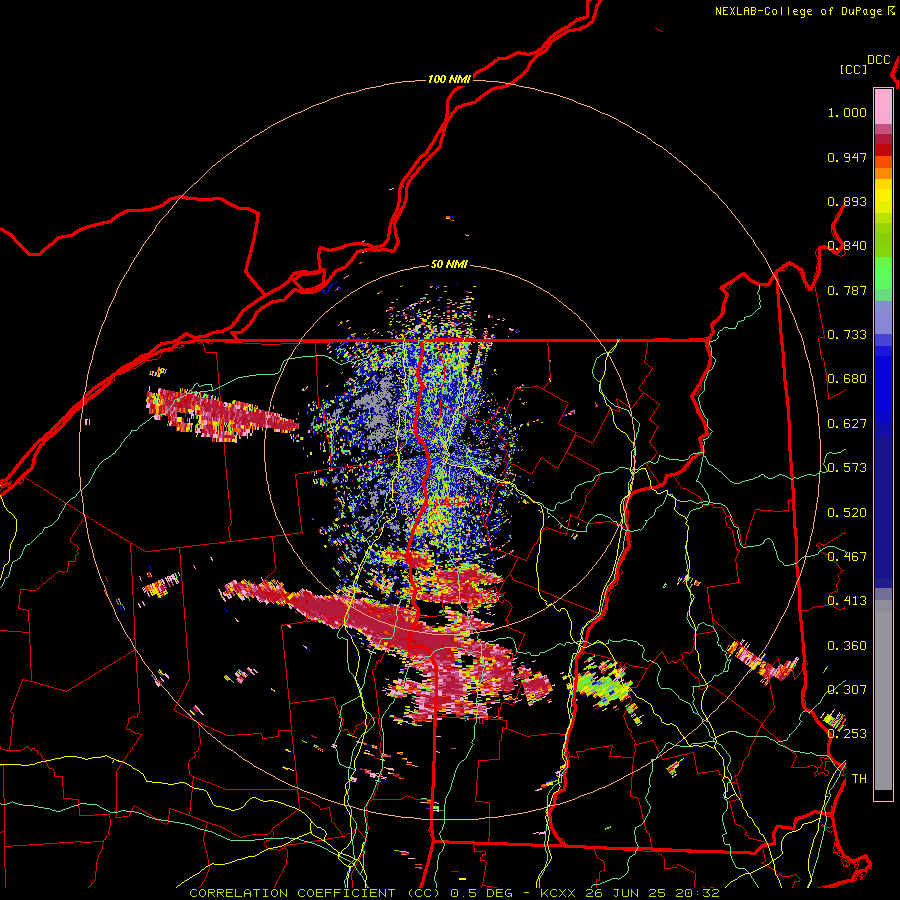Click the NEXLAB-College of DuPage label
Screen dimensions: 900x900
(x=799, y=11)
